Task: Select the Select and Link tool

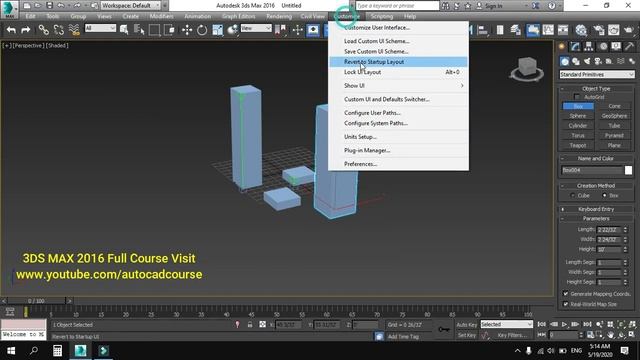Action: [43, 30]
